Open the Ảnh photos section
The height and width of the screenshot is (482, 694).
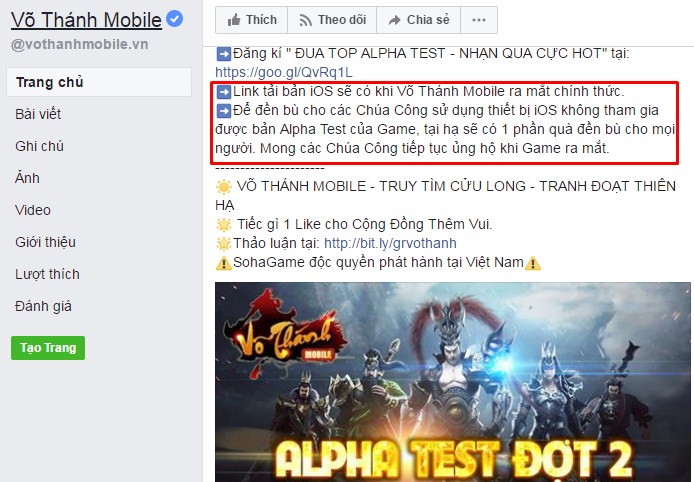tap(27, 177)
